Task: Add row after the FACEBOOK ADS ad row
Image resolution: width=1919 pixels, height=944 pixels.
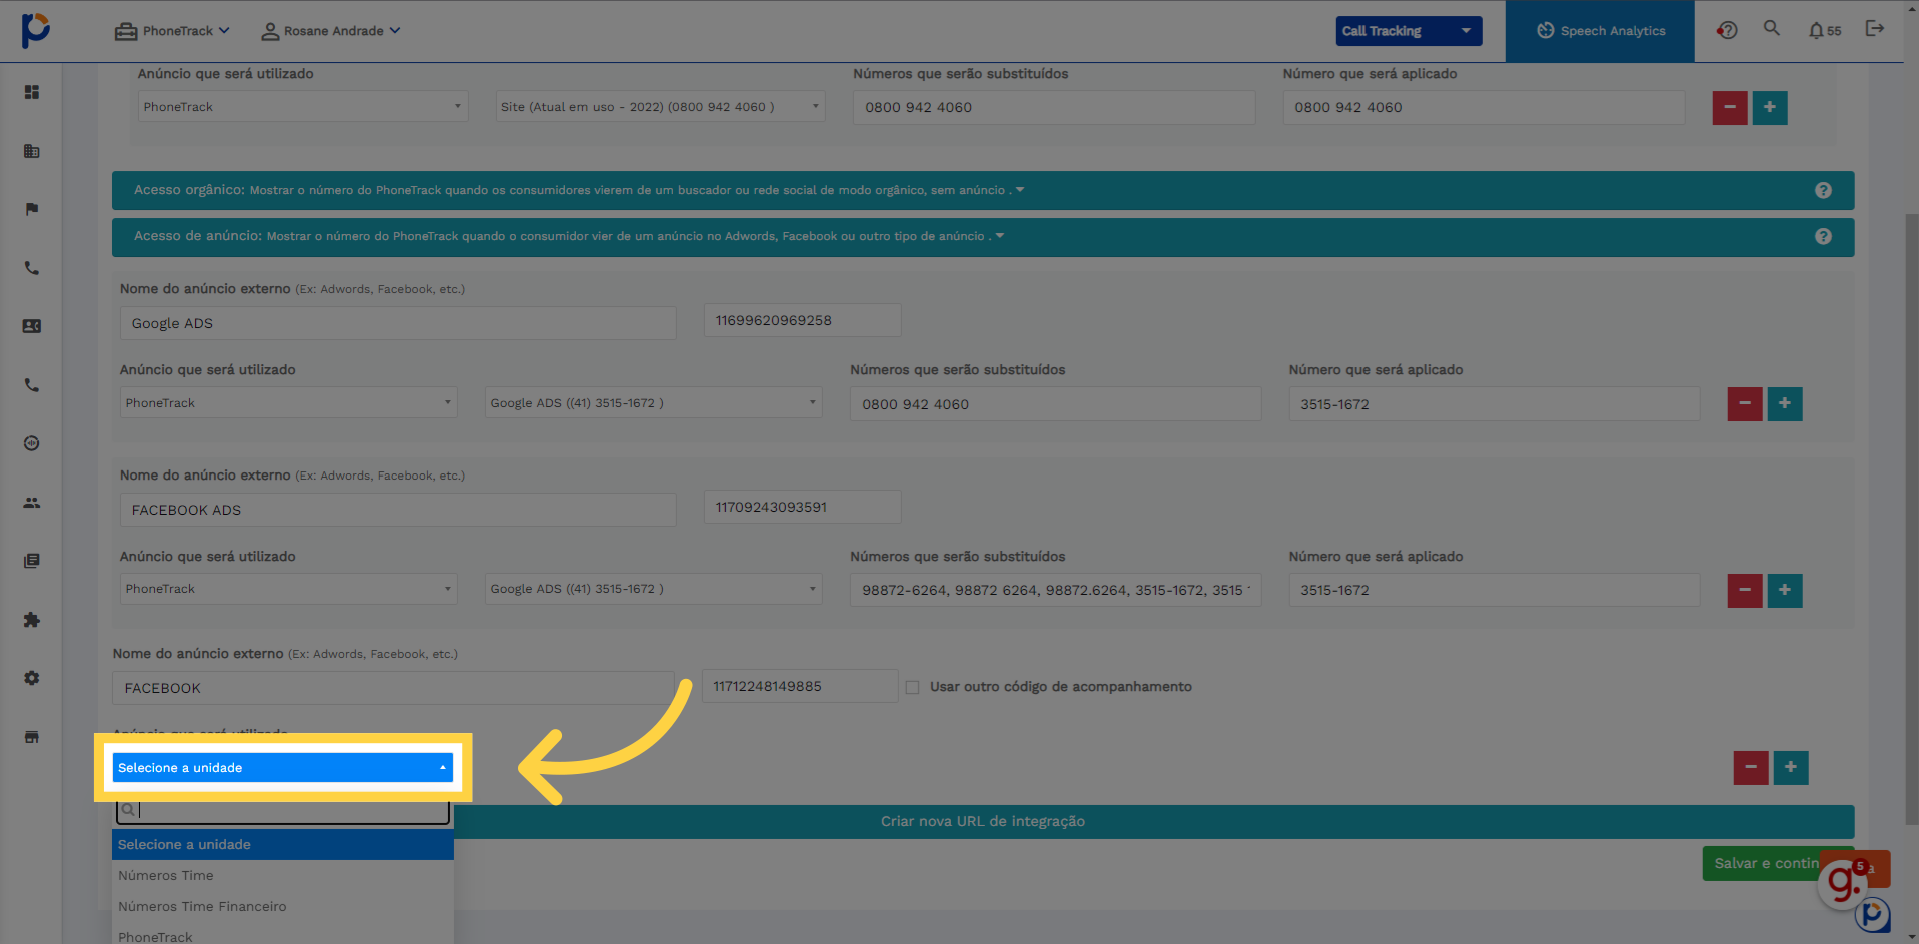Action: [x=1785, y=590]
